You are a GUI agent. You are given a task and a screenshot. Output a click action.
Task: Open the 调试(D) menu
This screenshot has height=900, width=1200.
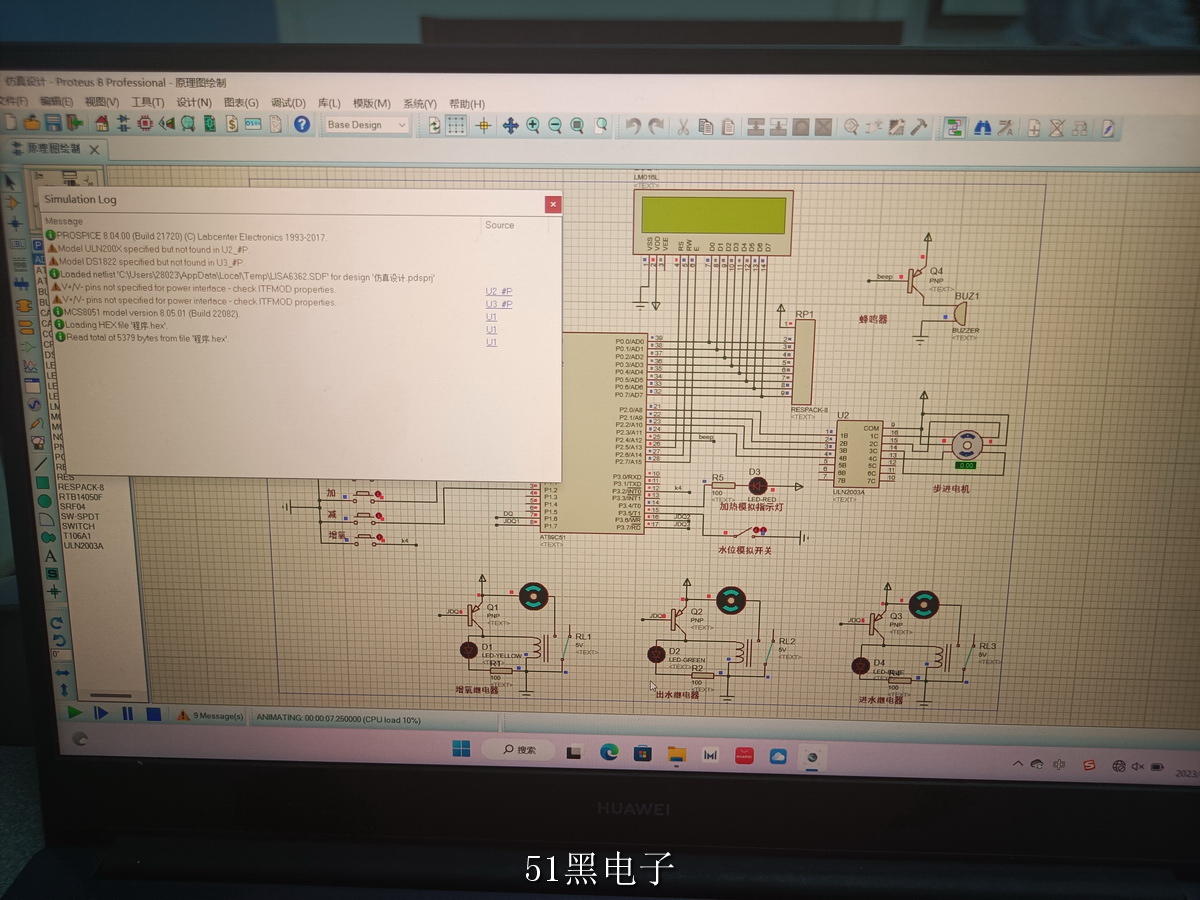tap(288, 103)
